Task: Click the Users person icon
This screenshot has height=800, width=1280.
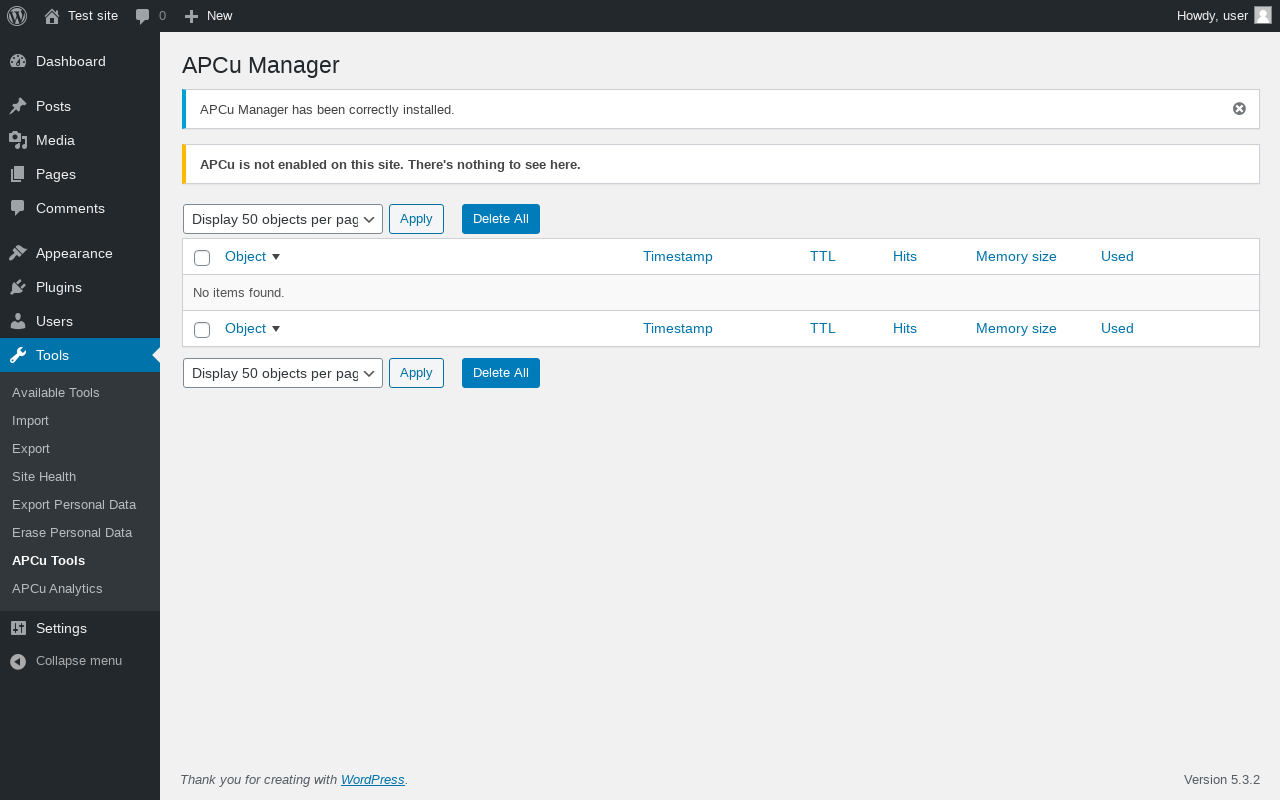Action: [x=18, y=321]
